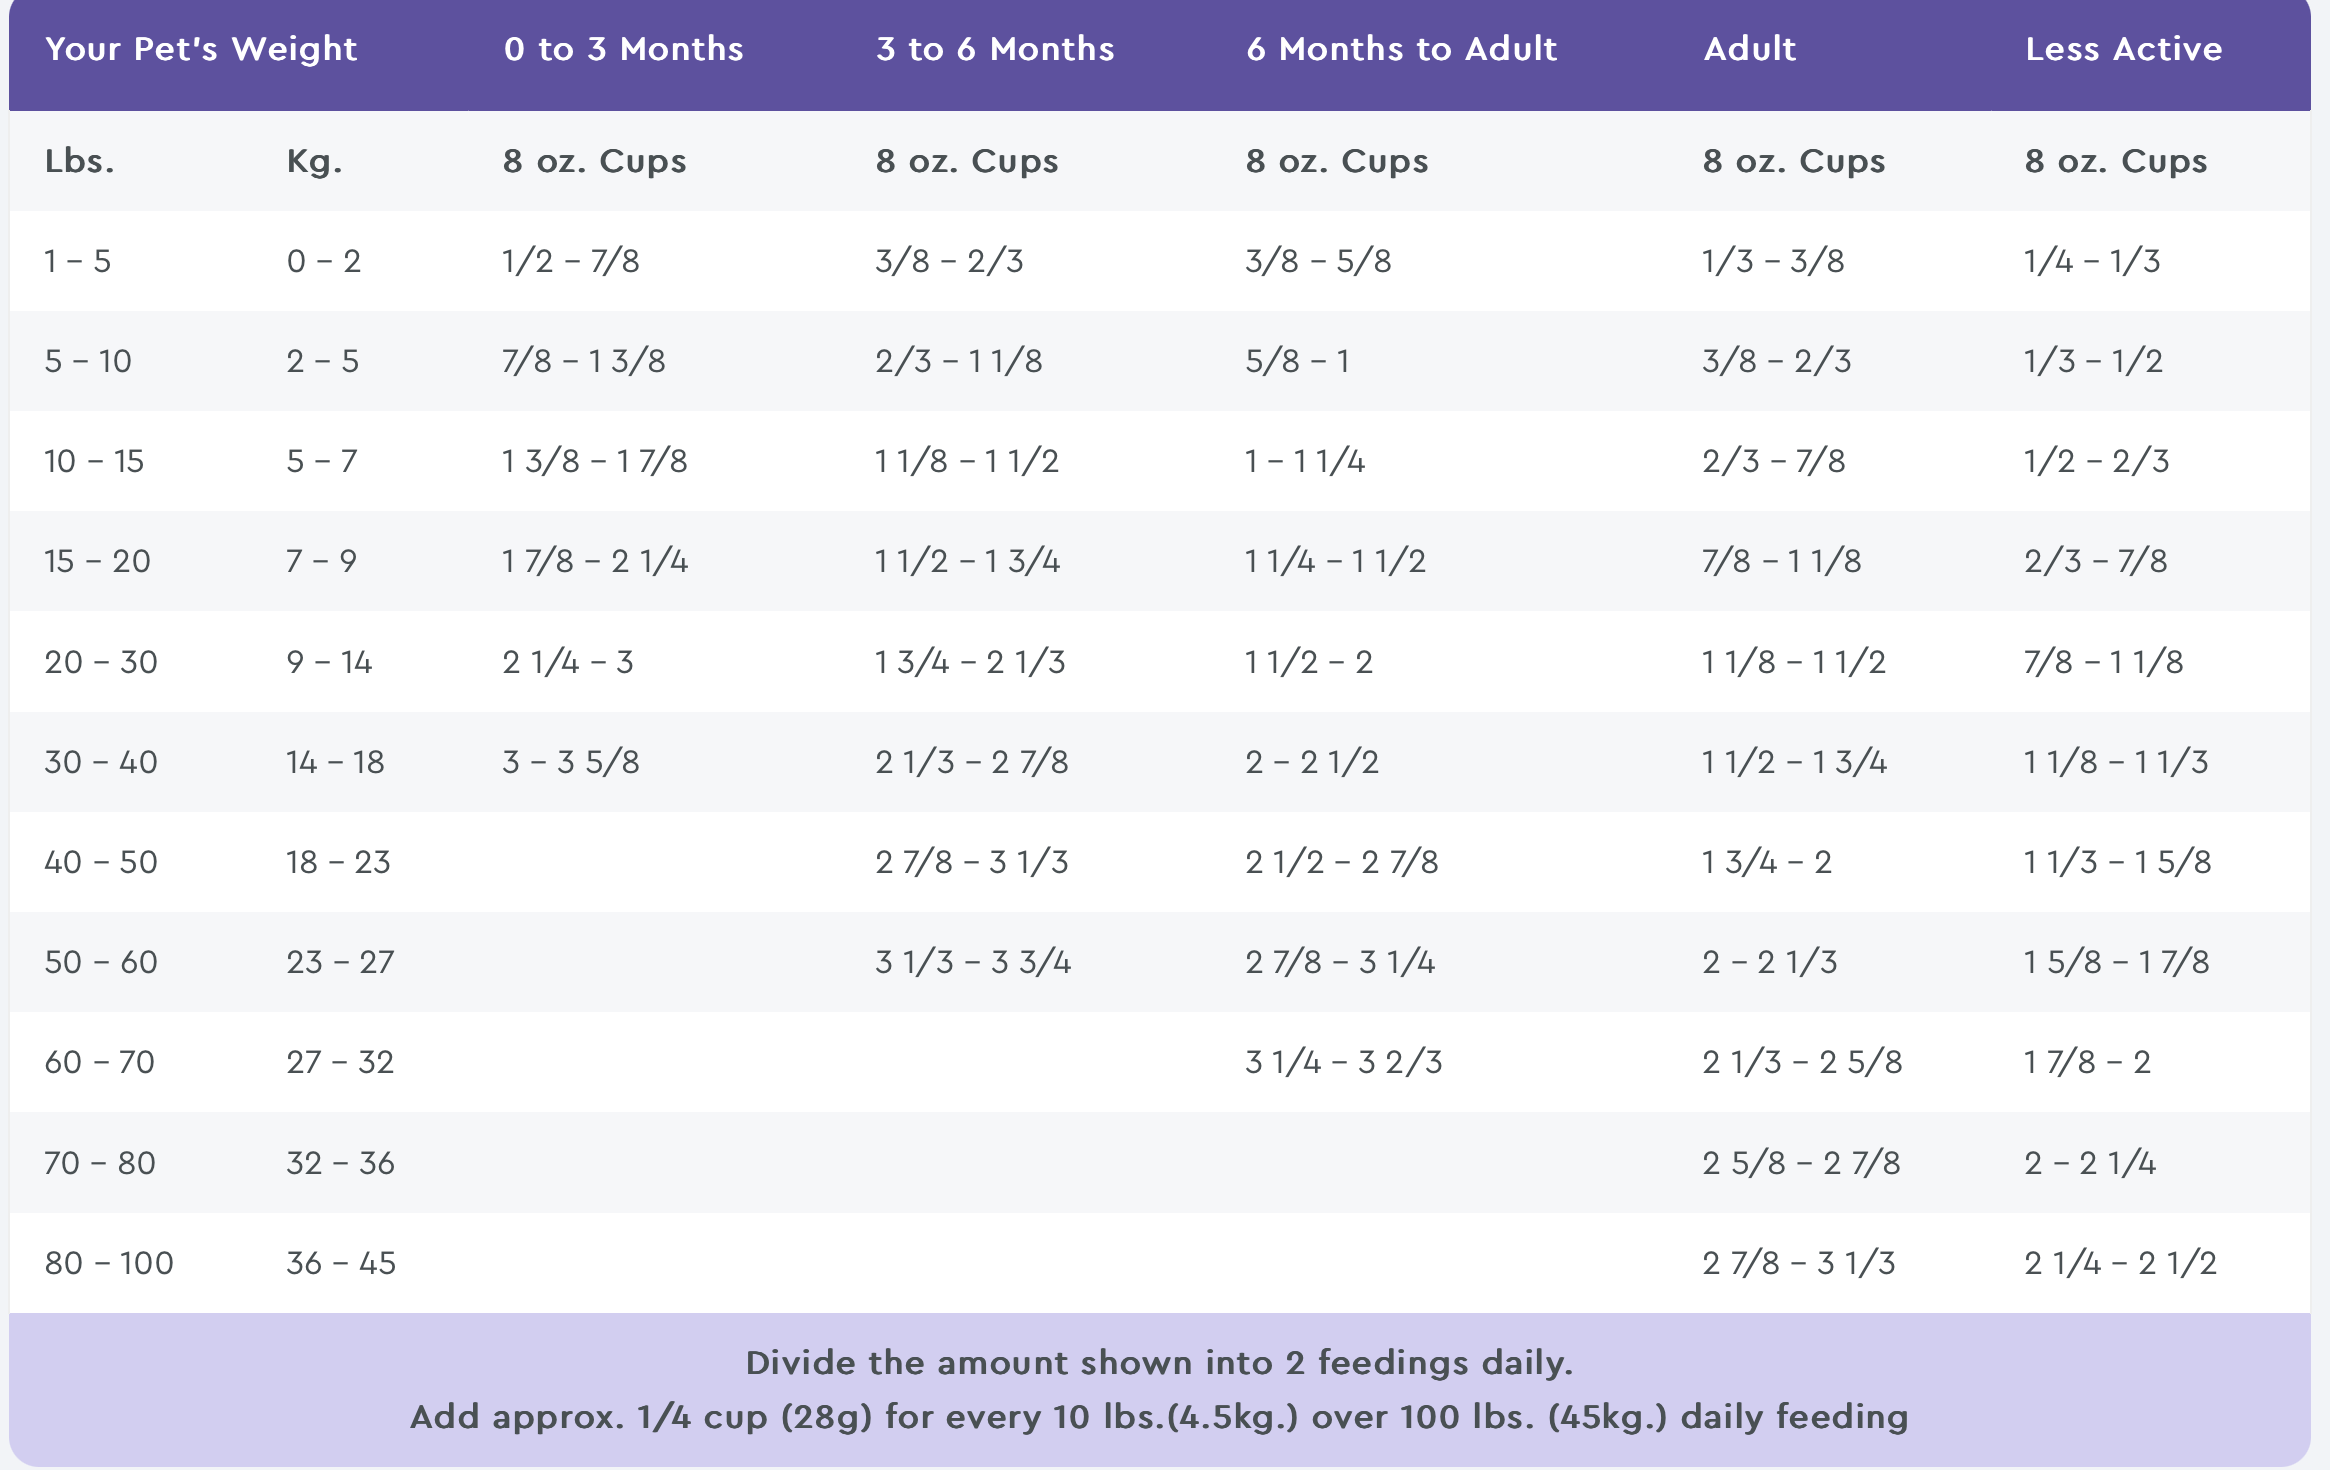Image resolution: width=2330 pixels, height=1470 pixels.
Task: Click the 'Your Pet's Weight' column header
Action: point(201,49)
